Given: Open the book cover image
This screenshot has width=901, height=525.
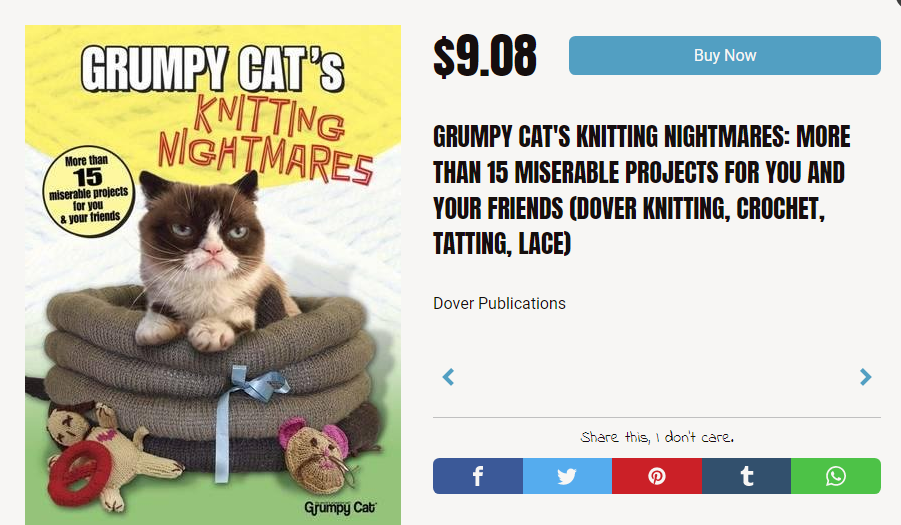Looking at the screenshot, I should [212, 275].
